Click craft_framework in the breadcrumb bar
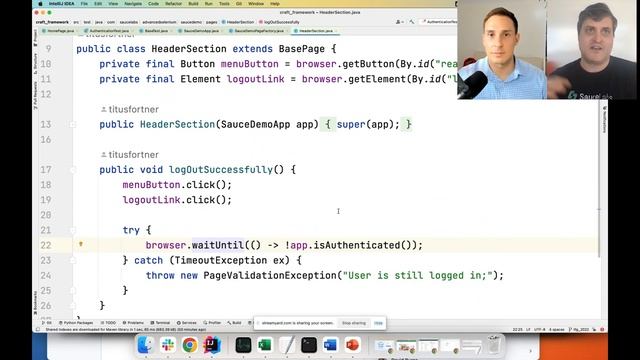 click(52, 22)
